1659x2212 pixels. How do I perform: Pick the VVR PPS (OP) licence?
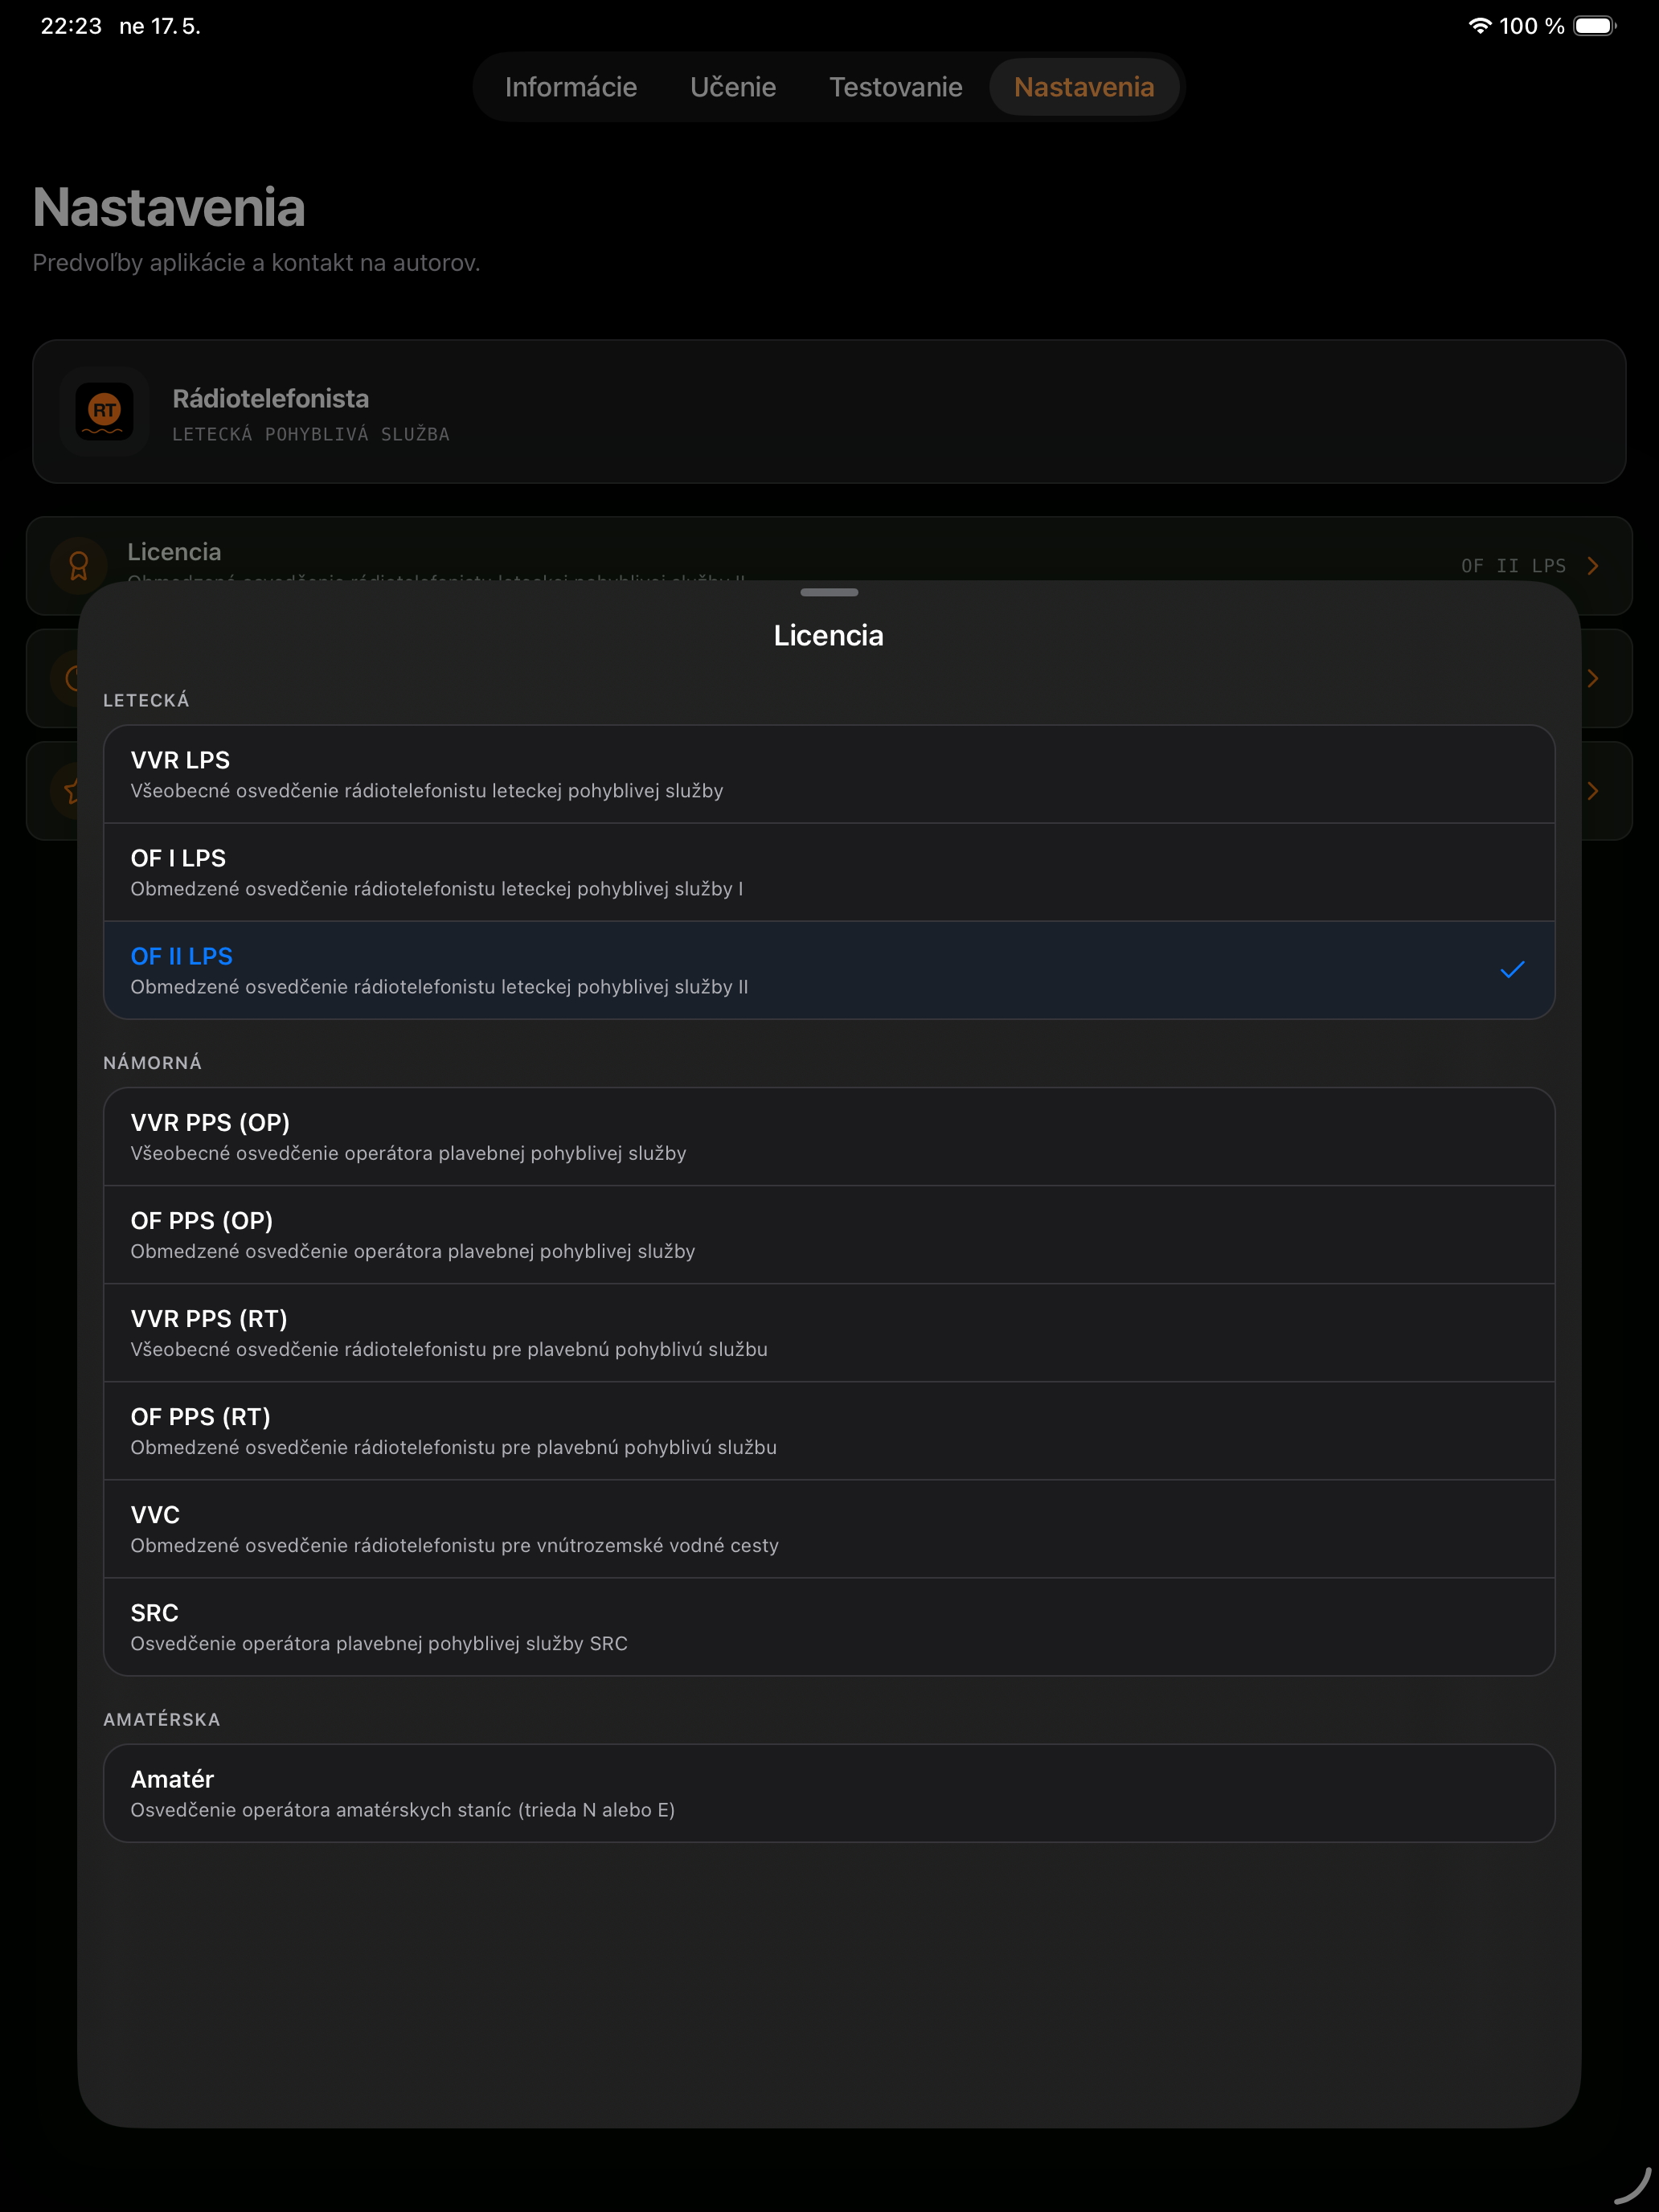[x=829, y=1137]
